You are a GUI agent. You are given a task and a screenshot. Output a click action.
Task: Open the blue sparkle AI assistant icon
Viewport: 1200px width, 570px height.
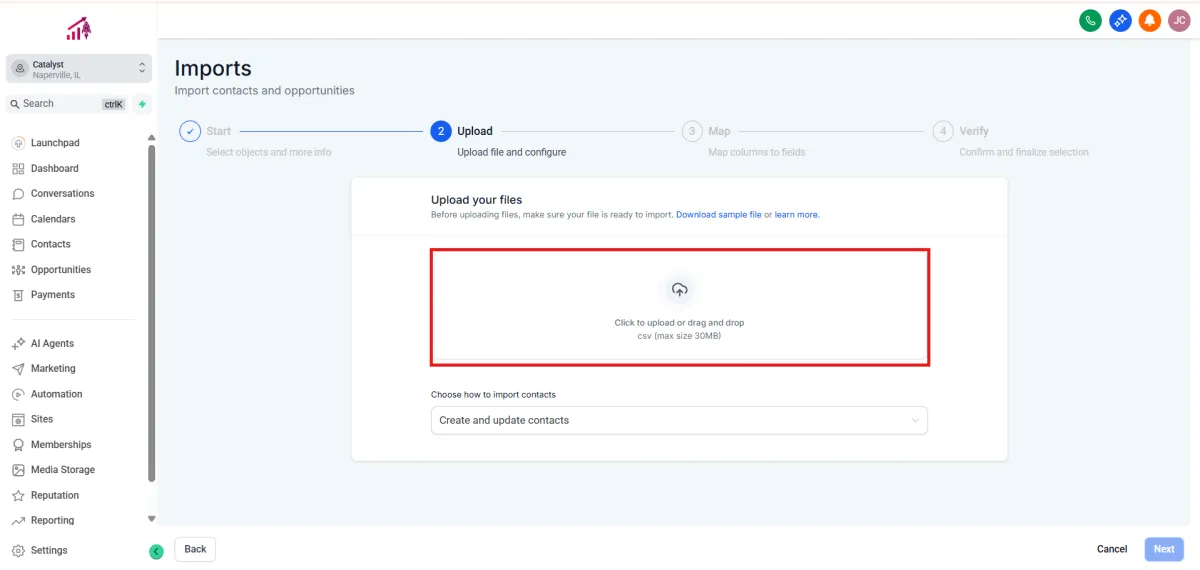1120,20
